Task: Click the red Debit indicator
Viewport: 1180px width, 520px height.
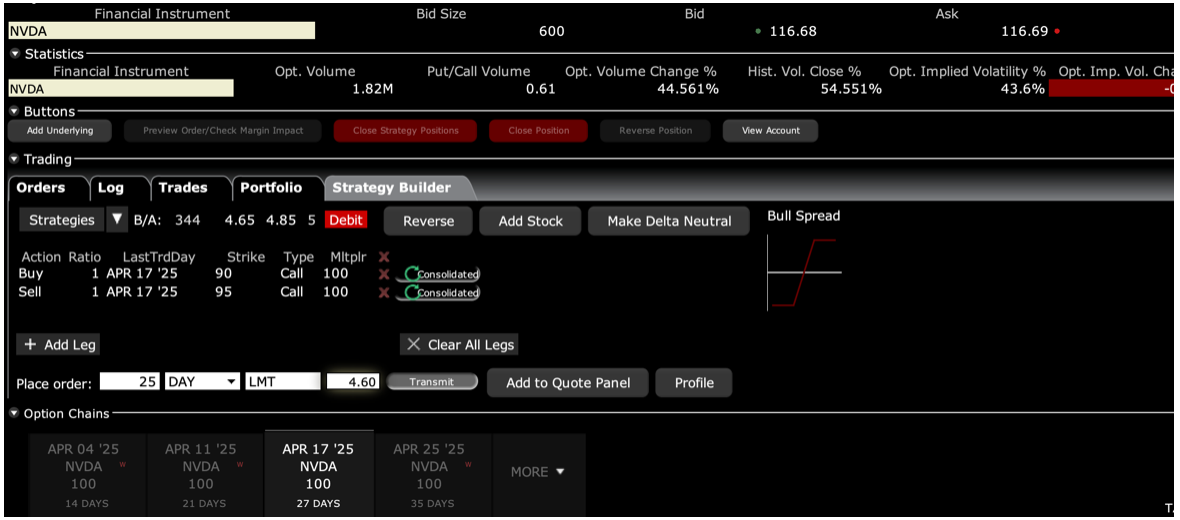Action: [346, 220]
